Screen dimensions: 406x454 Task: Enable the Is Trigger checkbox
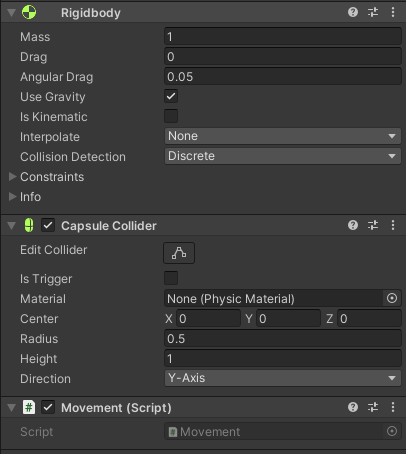171,278
